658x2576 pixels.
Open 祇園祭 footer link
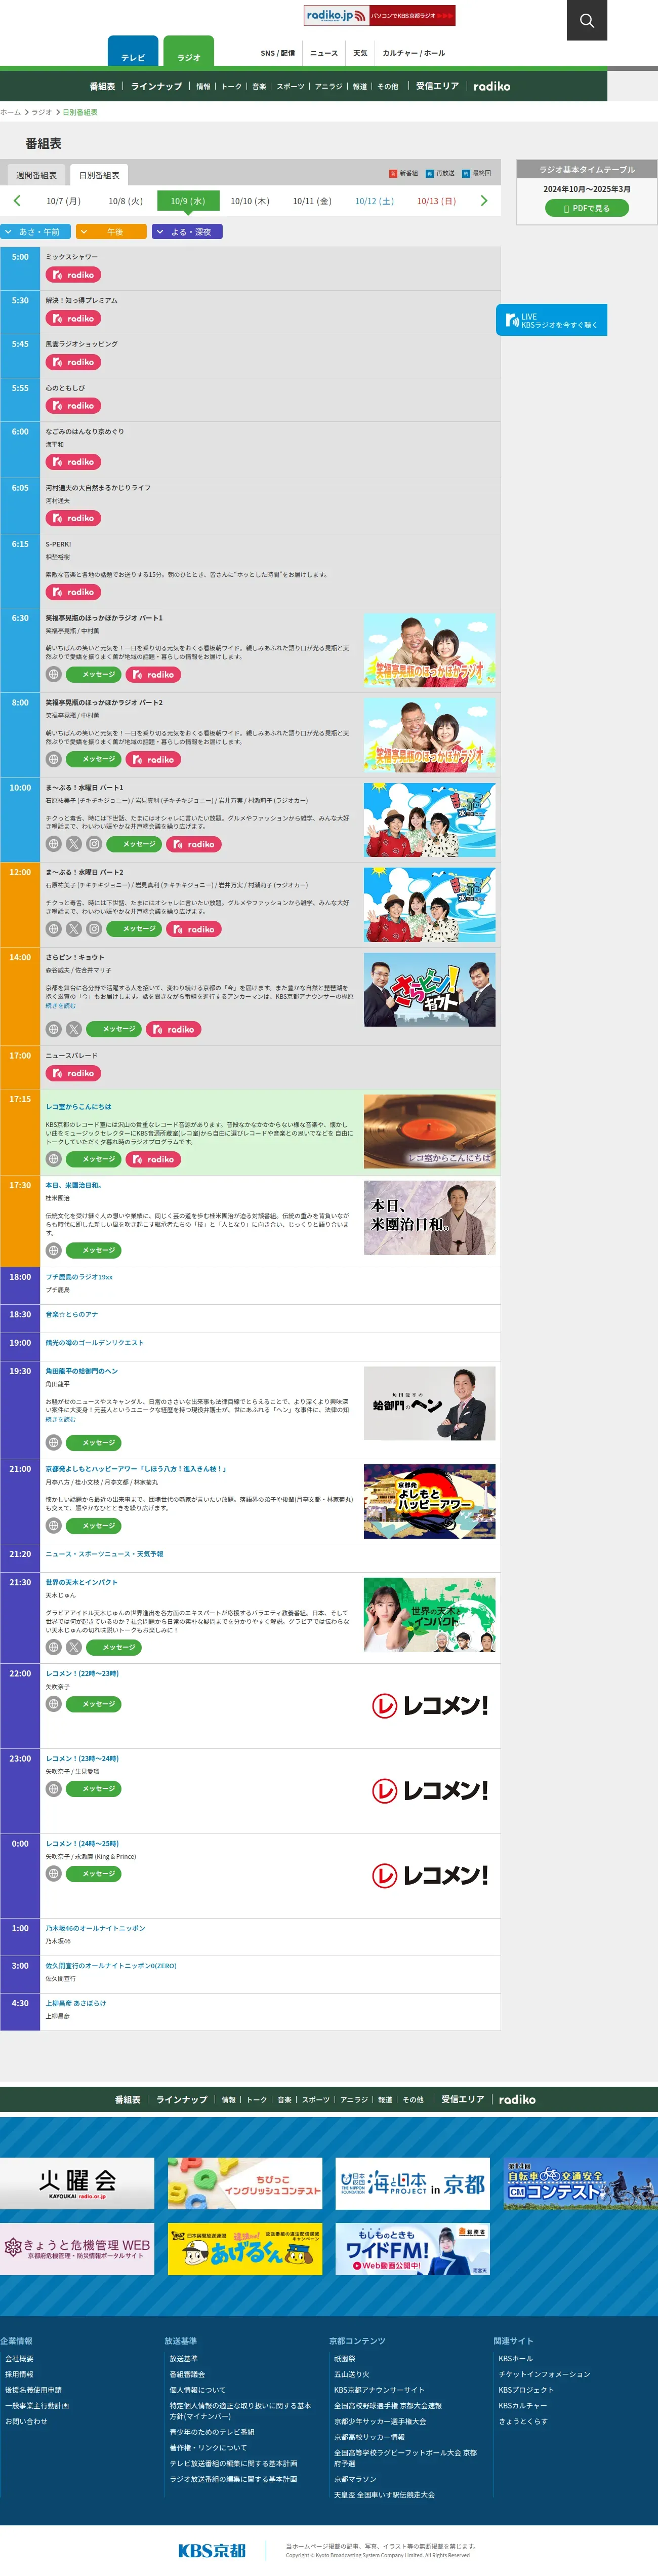tap(344, 2358)
